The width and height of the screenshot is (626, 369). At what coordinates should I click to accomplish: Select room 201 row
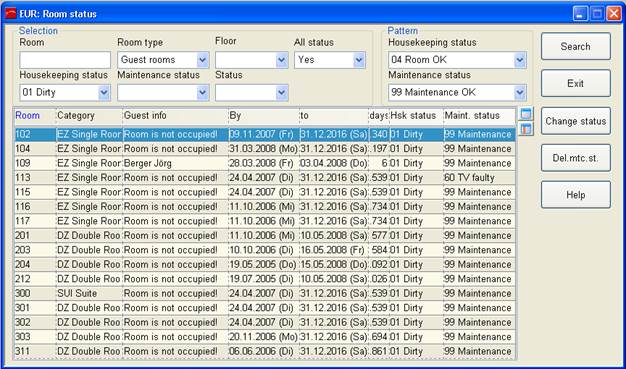coord(265,236)
